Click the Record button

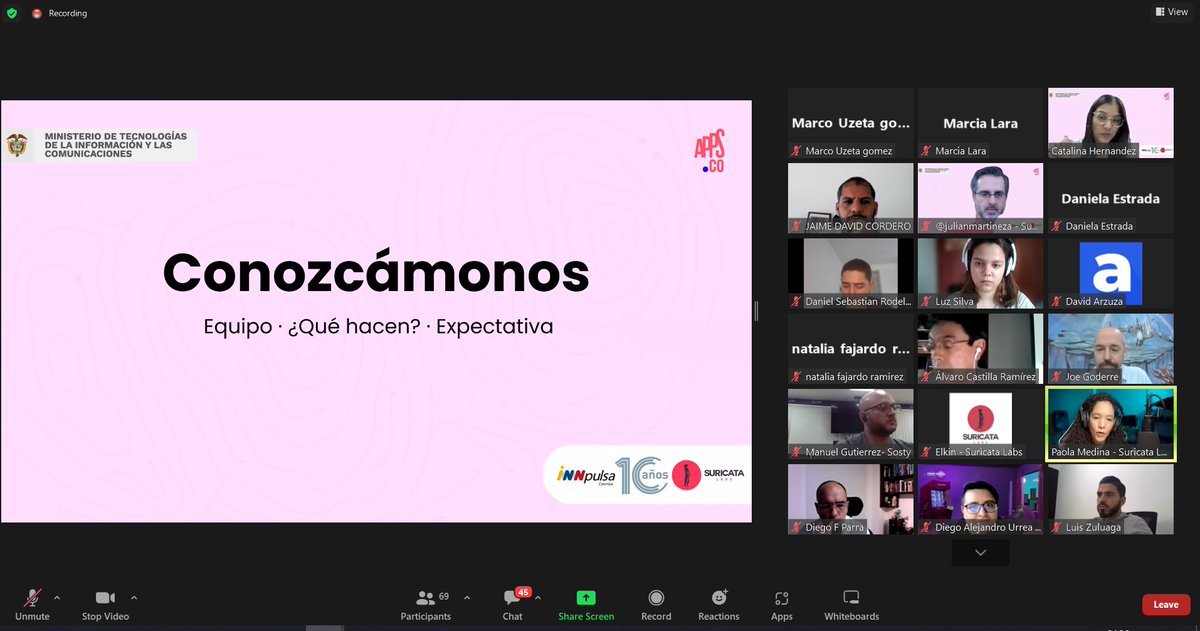tap(656, 605)
